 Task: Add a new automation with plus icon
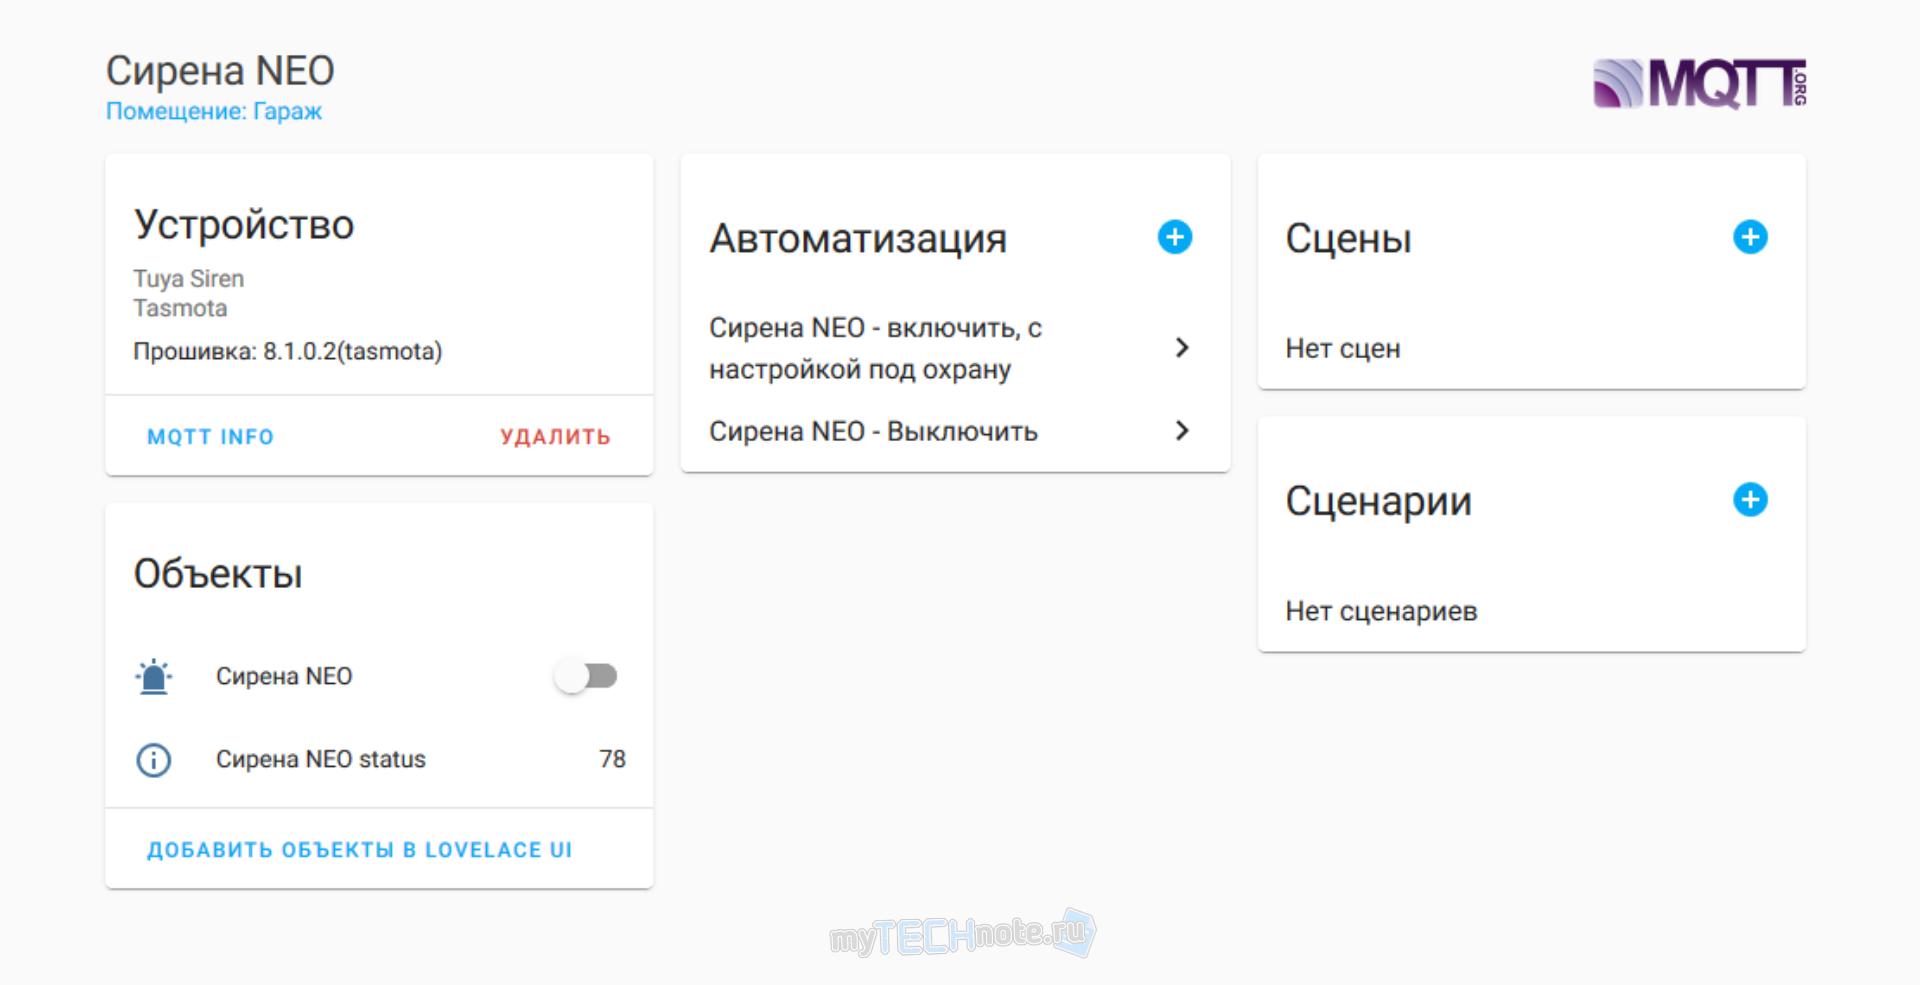(x=1175, y=237)
